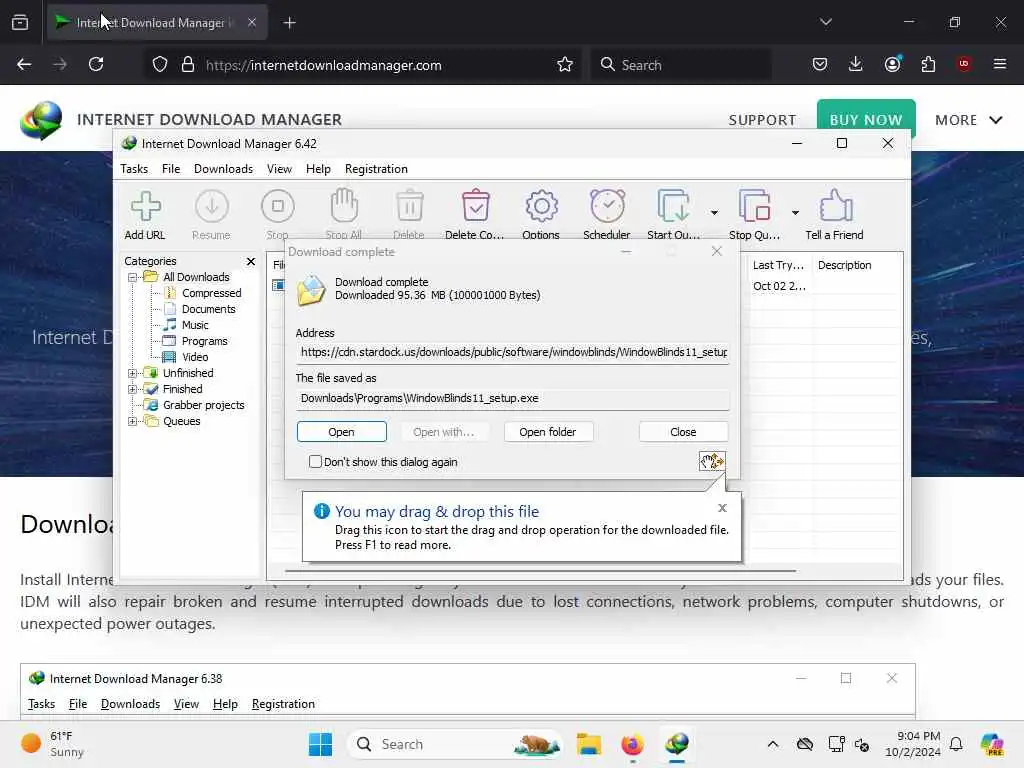
Task: Click the uBlock Origin extension icon
Action: (964, 64)
